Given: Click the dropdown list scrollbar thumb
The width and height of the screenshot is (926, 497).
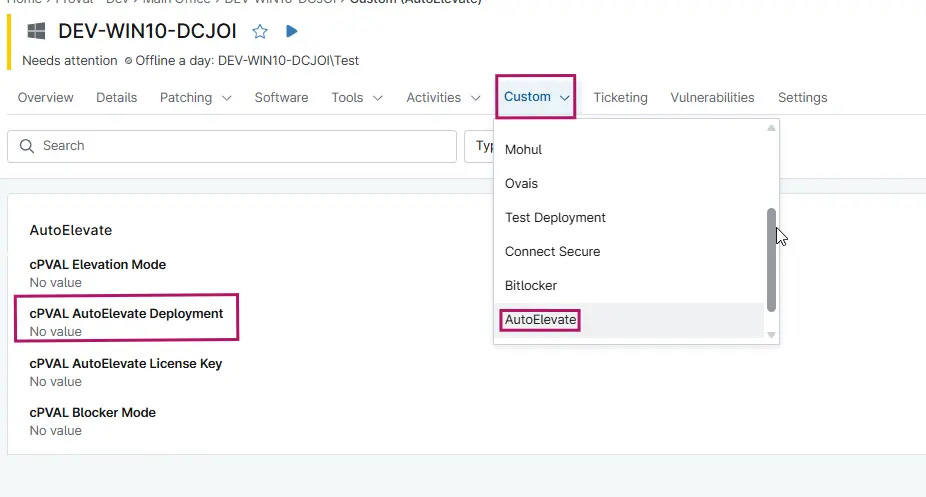Looking at the screenshot, I should coord(771,260).
